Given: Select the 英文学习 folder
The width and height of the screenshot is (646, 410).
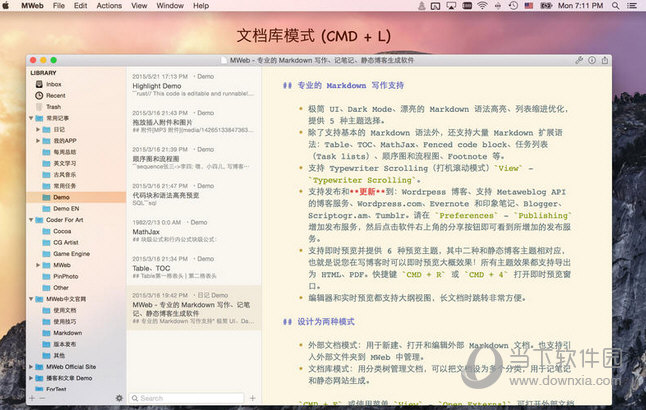Looking at the screenshot, I should pyautogui.click(x=64, y=164).
